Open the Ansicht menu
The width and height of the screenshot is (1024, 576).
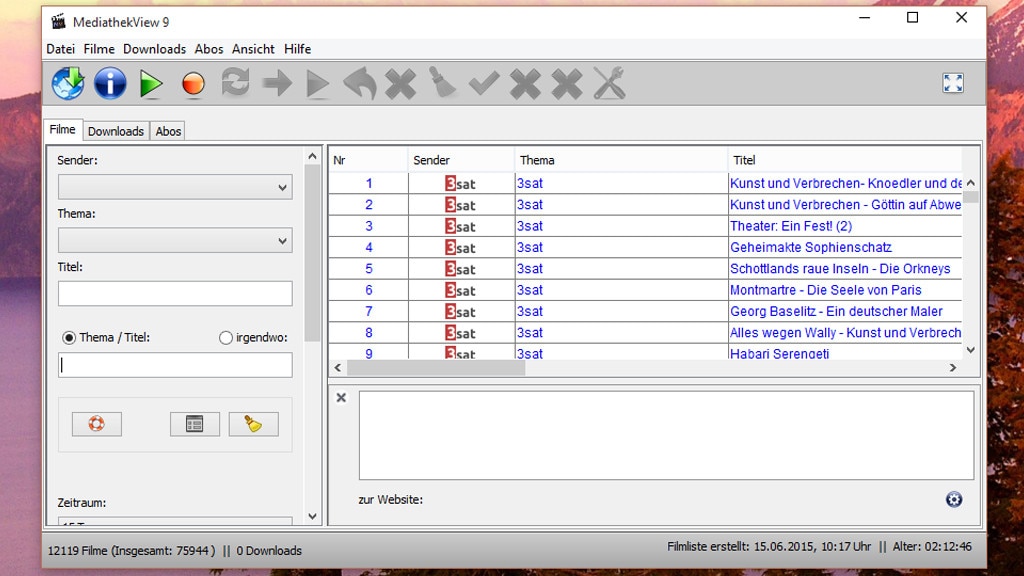coord(253,49)
